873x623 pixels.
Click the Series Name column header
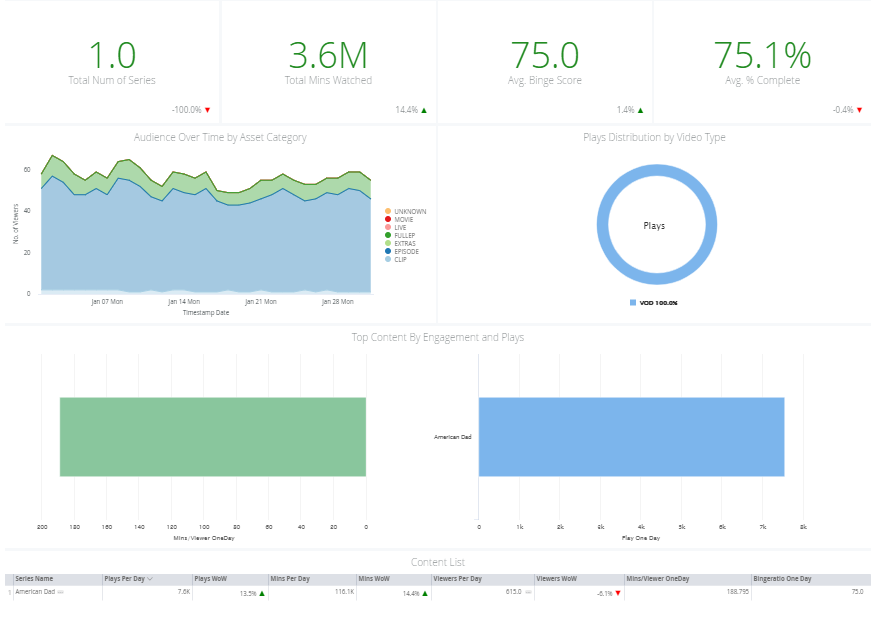(35, 579)
